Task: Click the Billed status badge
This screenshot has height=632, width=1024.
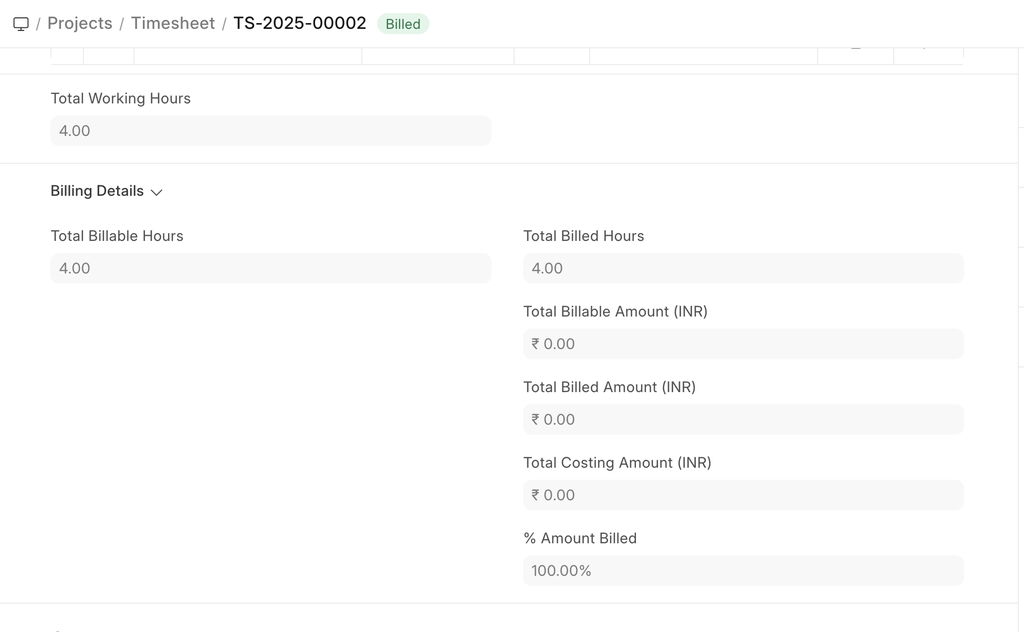Action: point(403,24)
